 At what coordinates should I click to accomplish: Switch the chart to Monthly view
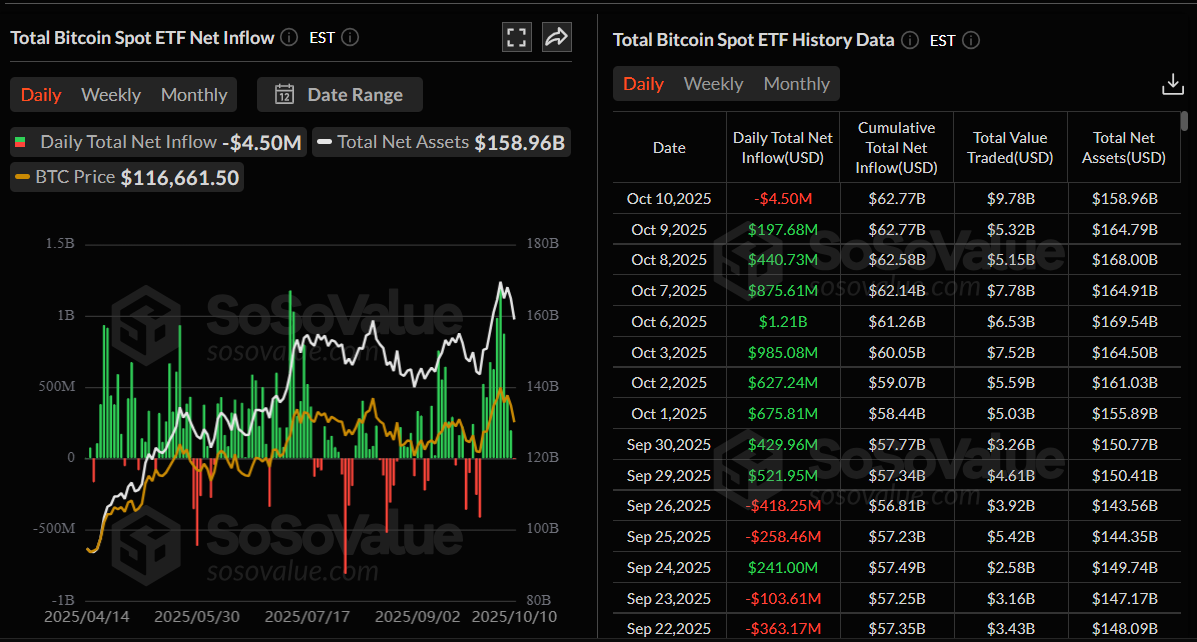point(194,95)
